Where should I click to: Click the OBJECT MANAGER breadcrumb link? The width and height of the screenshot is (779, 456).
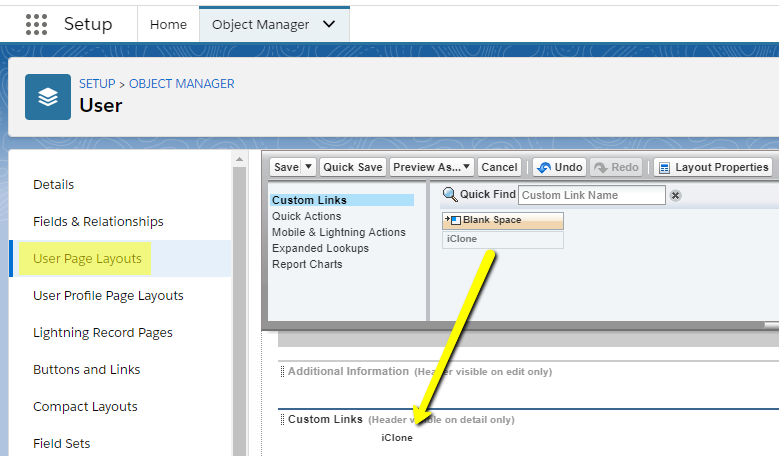181,83
